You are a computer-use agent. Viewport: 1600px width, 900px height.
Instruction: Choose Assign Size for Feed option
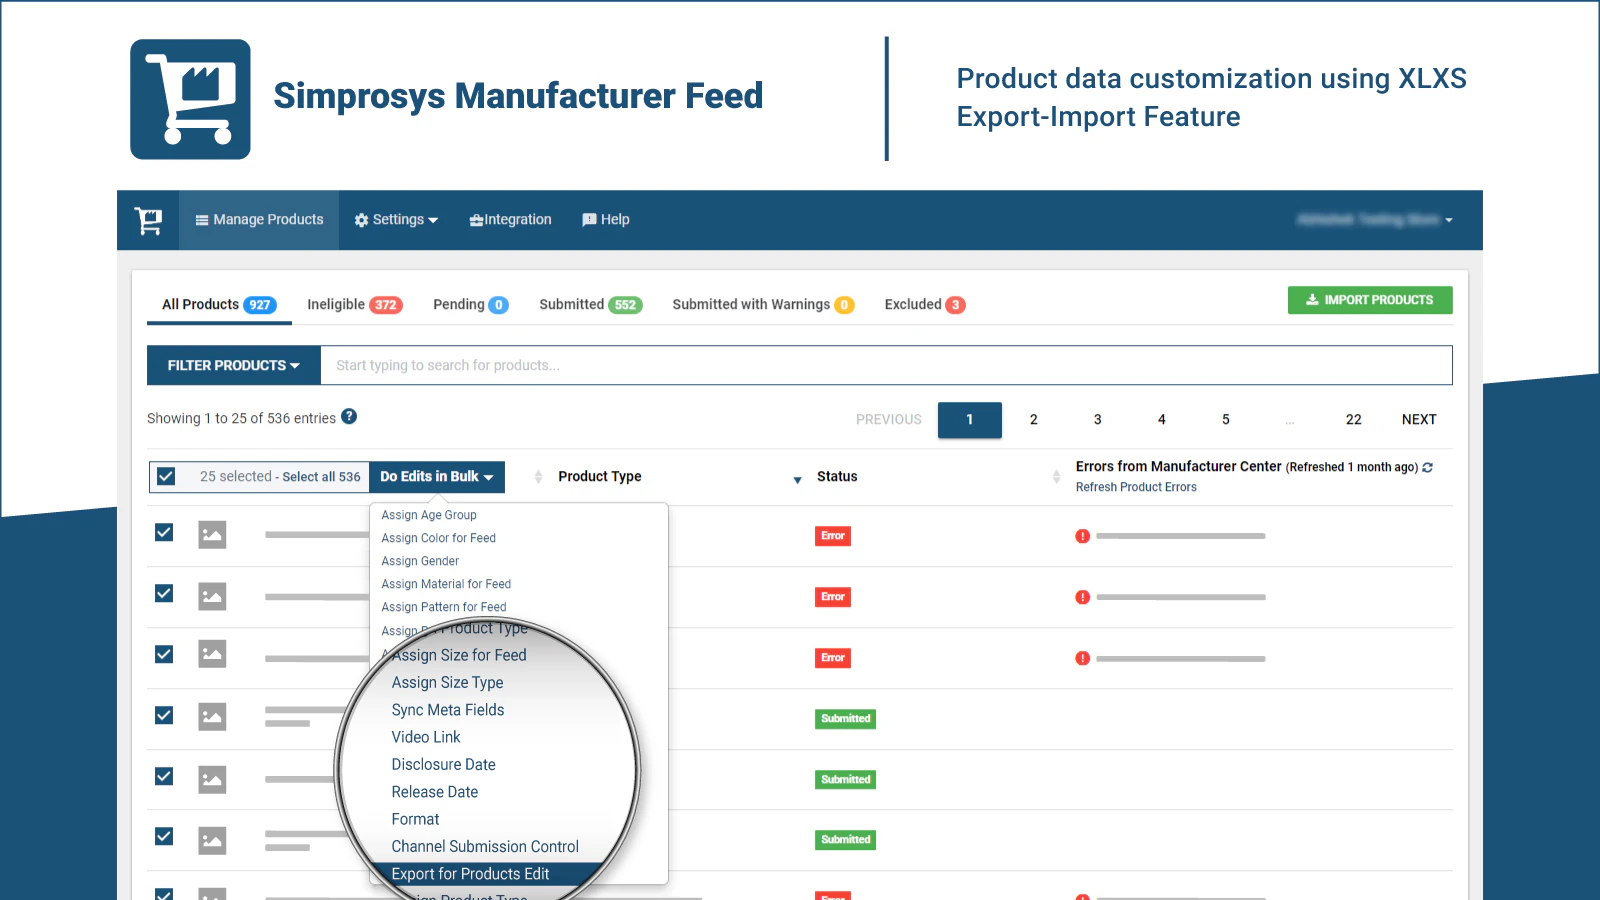(x=459, y=655)
